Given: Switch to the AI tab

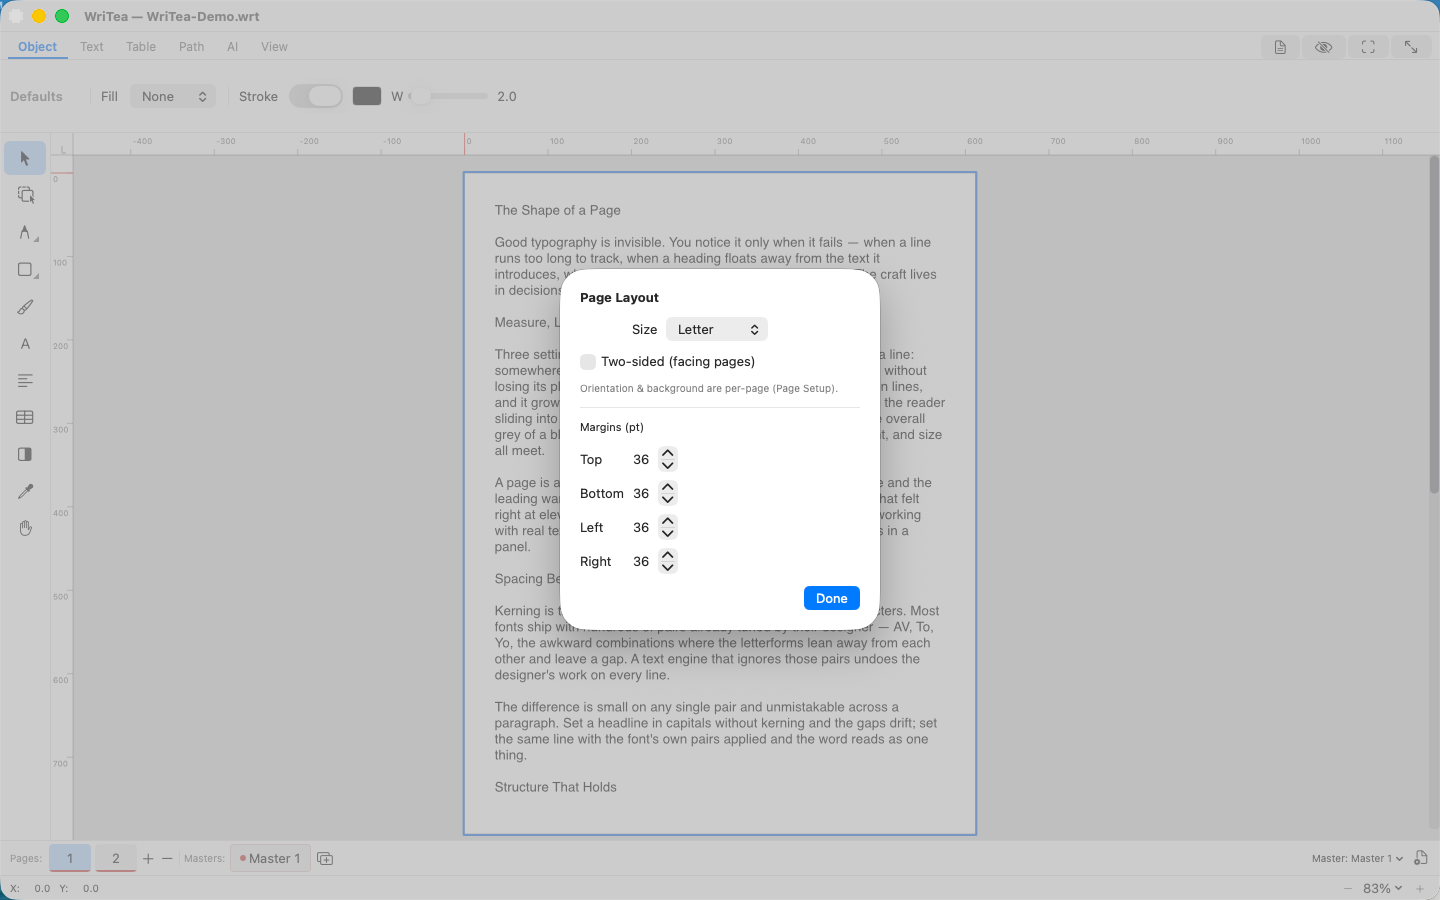Looking at the screenshot, I should (232, 47).
